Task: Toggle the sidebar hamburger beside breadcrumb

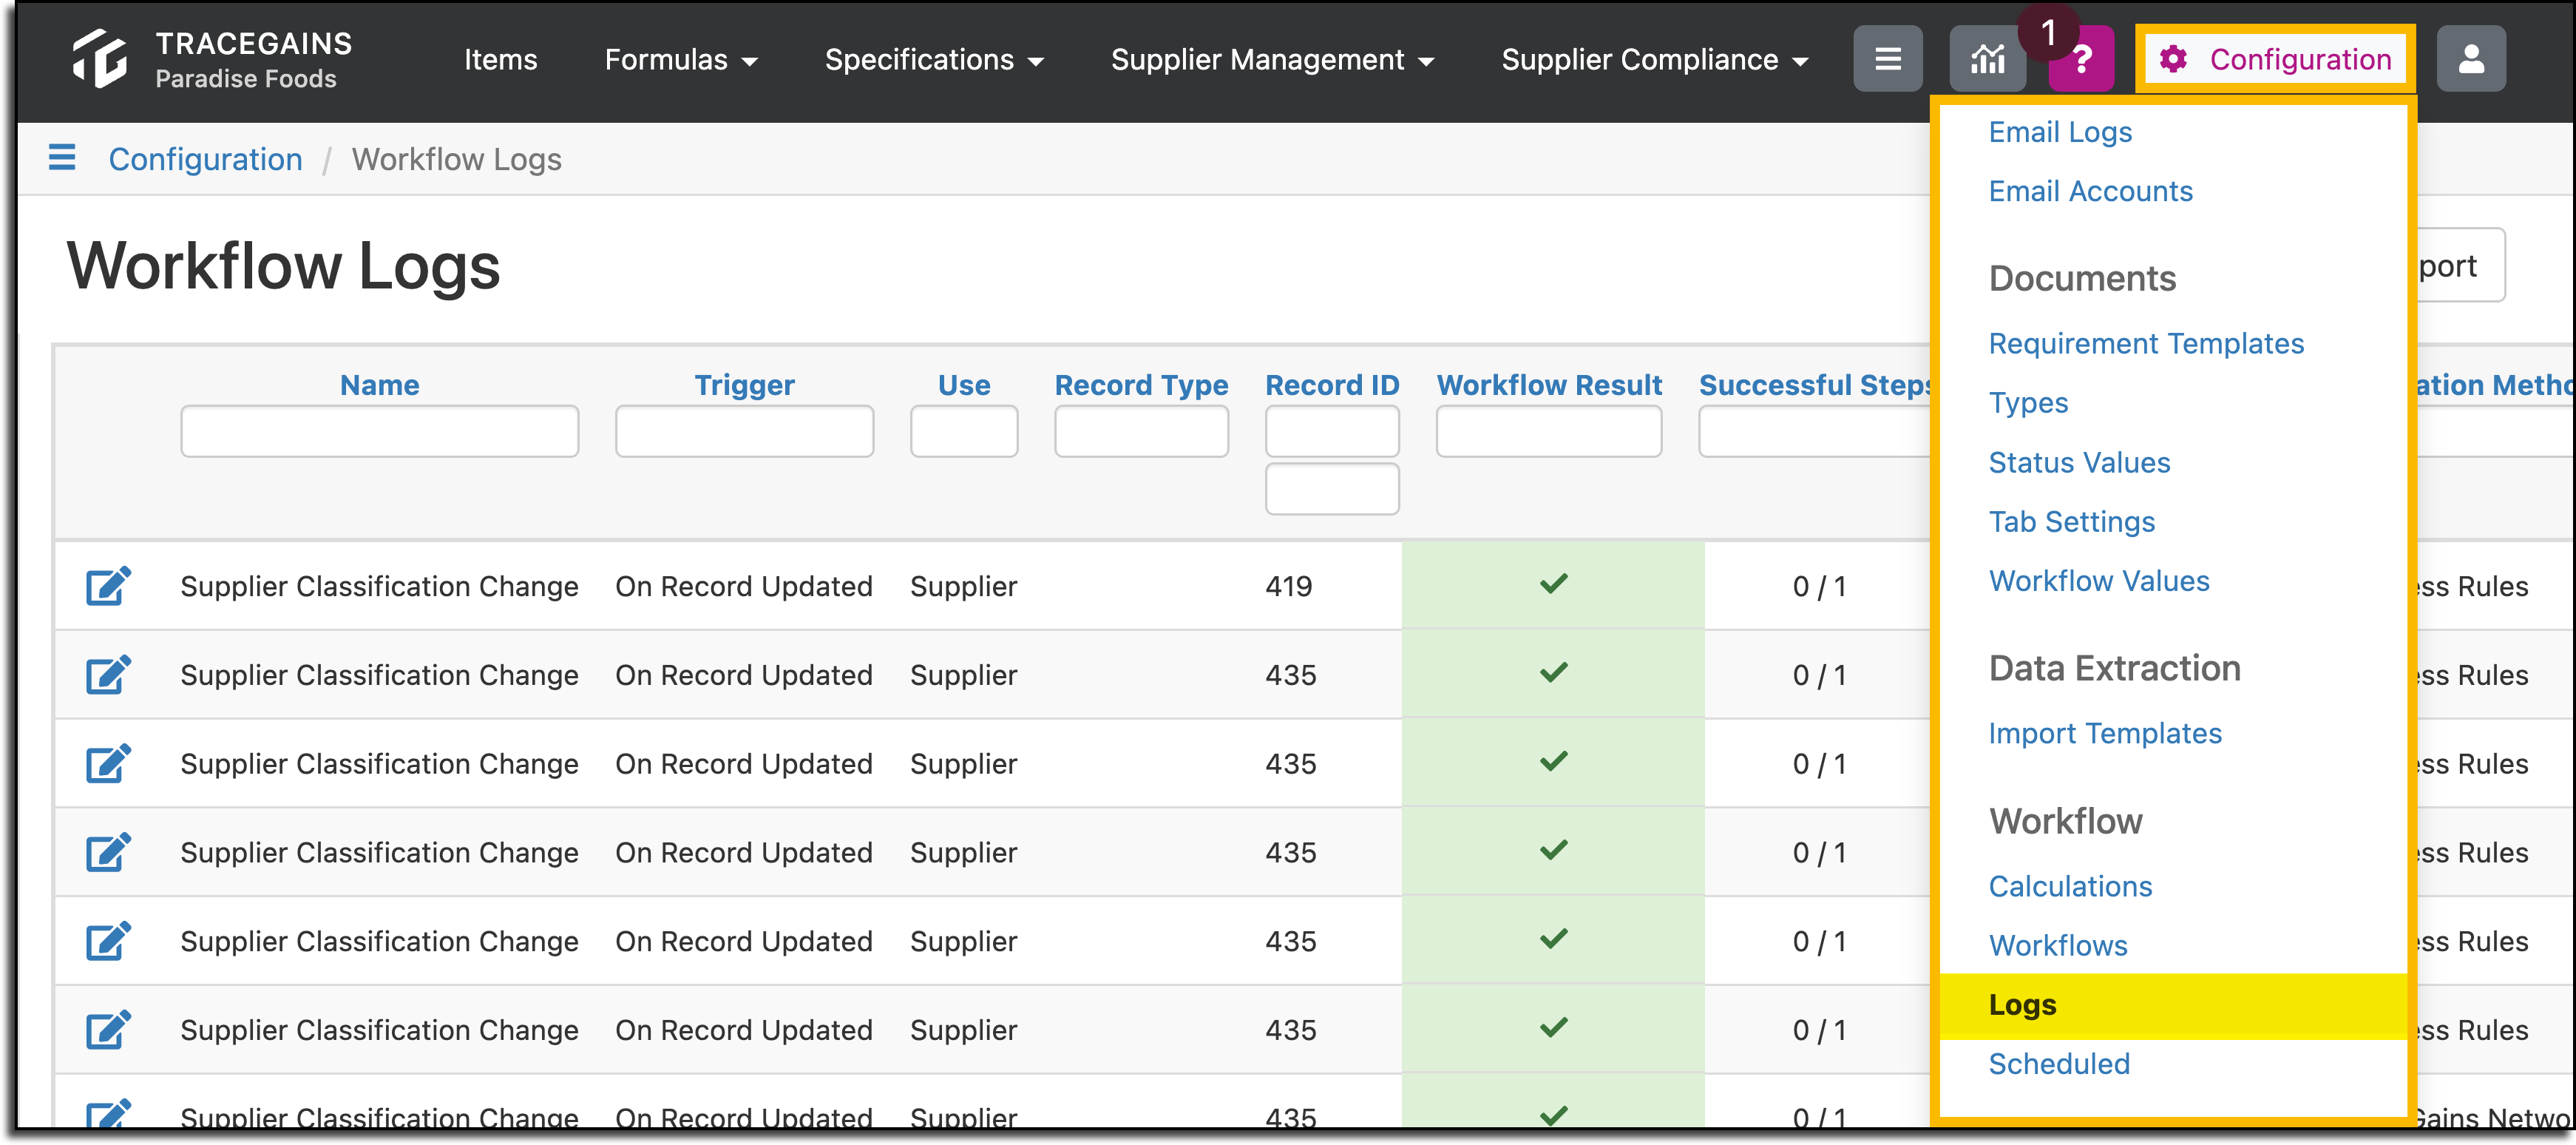Action: [62, 158]
